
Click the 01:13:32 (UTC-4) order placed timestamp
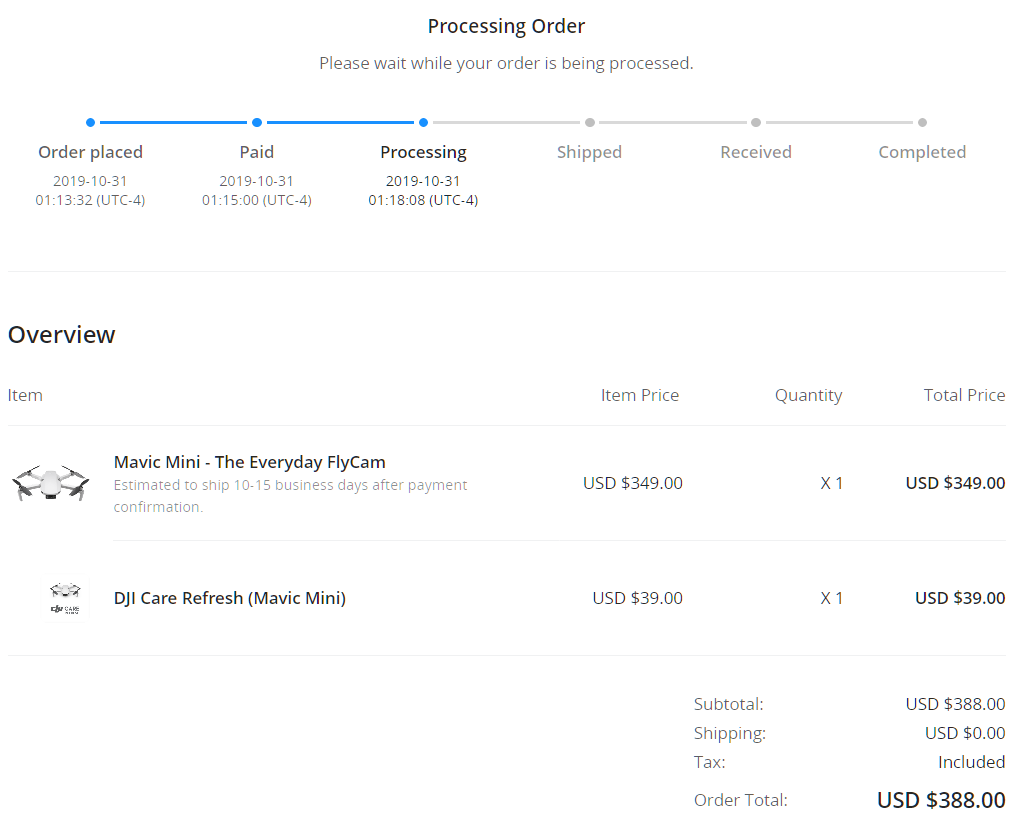tap(90, 200)
